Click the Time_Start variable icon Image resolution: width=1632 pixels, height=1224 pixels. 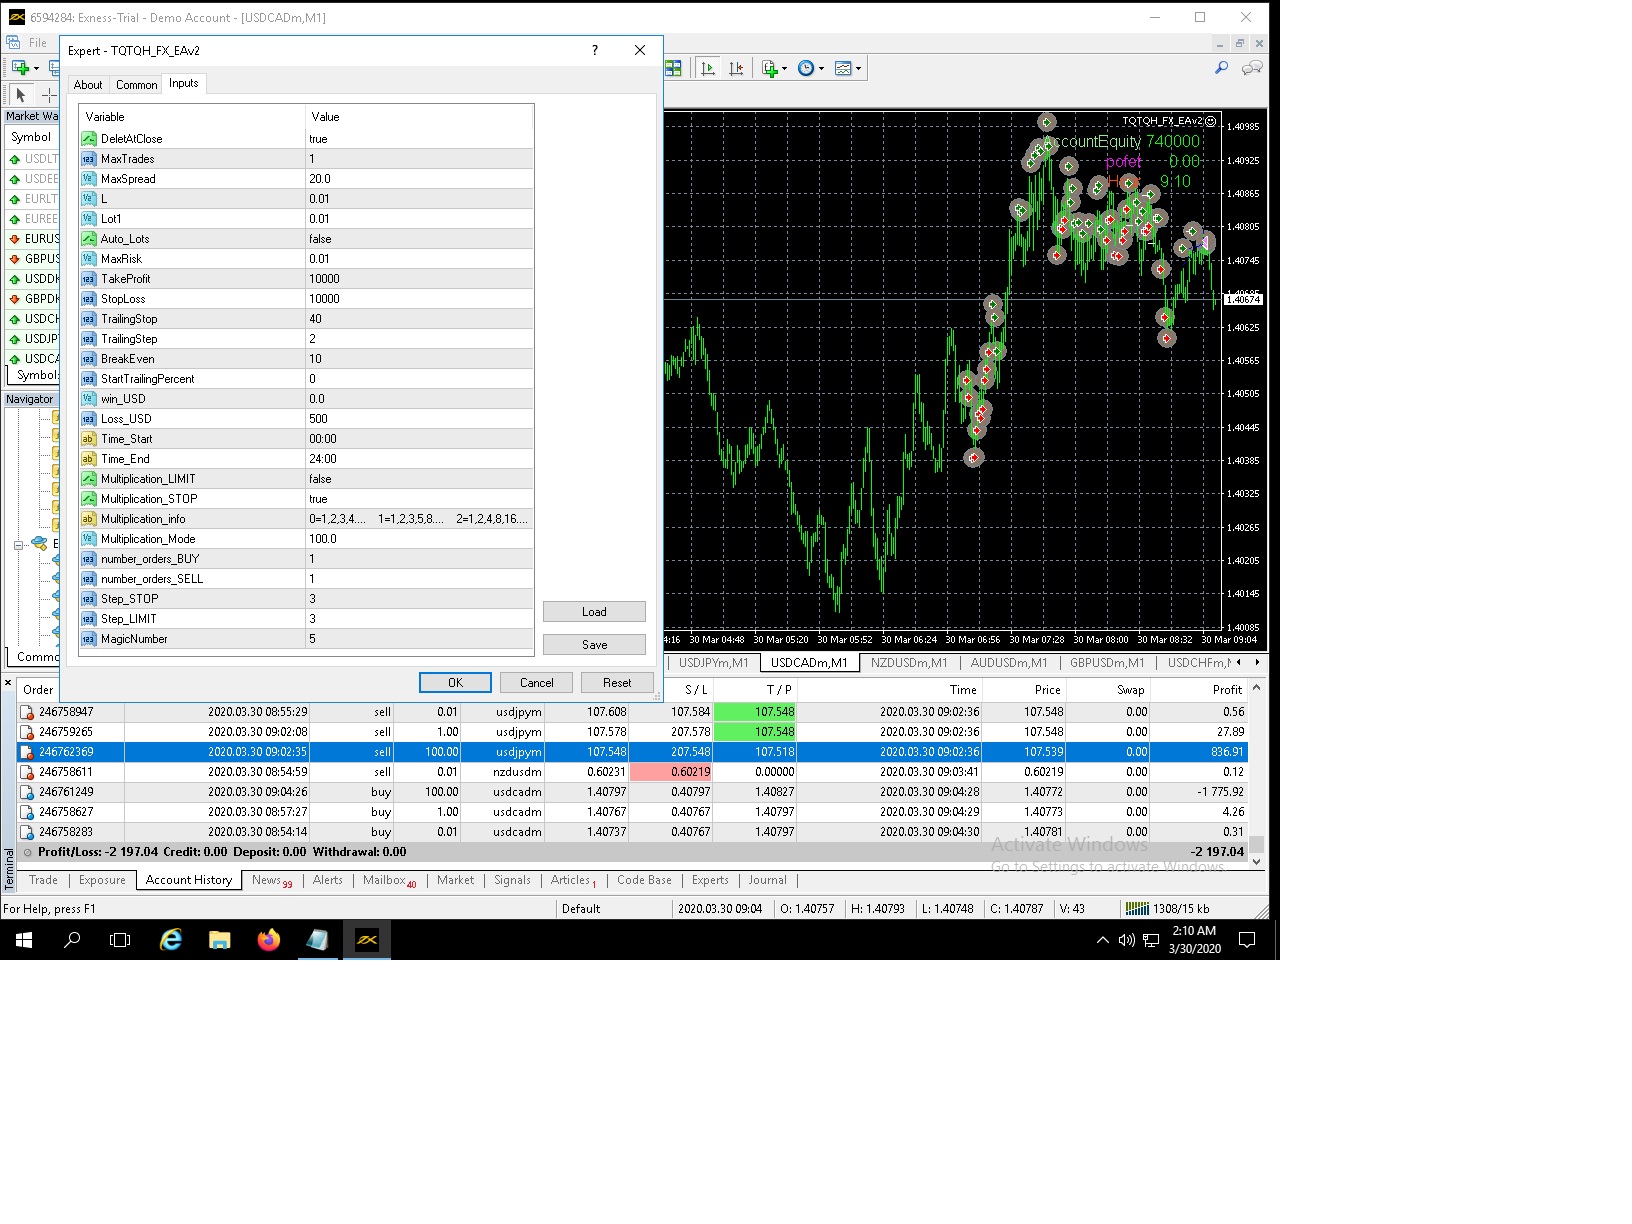point(89,439)
